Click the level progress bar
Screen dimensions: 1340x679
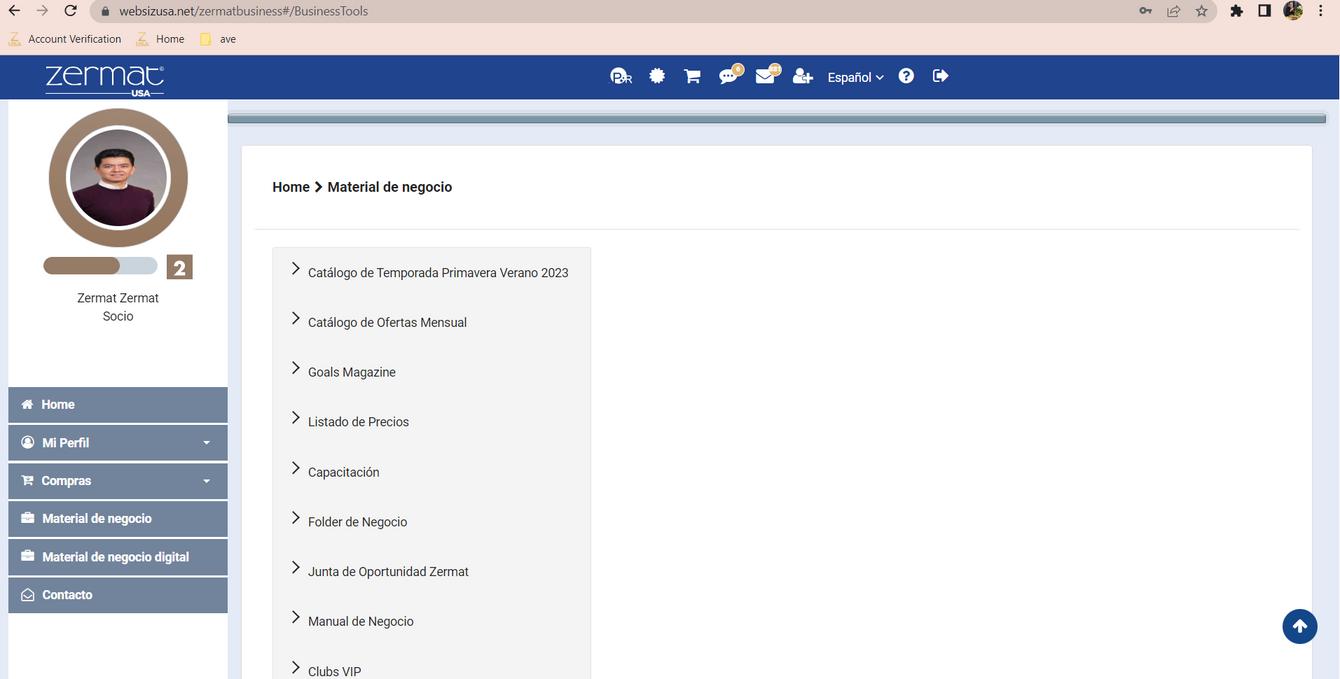(100, 266)
